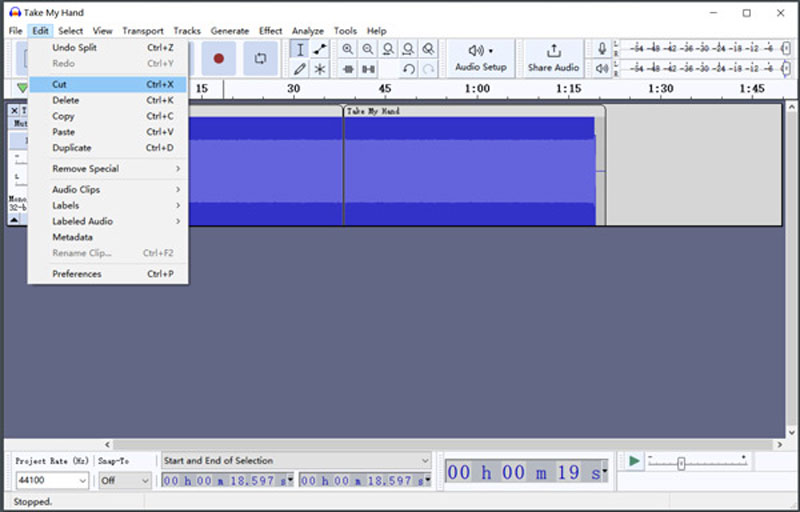
Task: Expand the Labeled Audio submenu
Action: (108, 221)
